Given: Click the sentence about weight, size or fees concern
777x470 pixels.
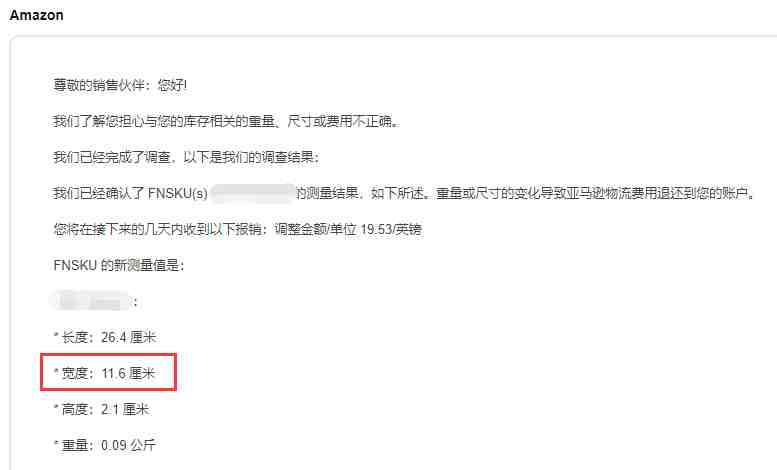Looking at the screenshot, I should [x=226, y=121].
